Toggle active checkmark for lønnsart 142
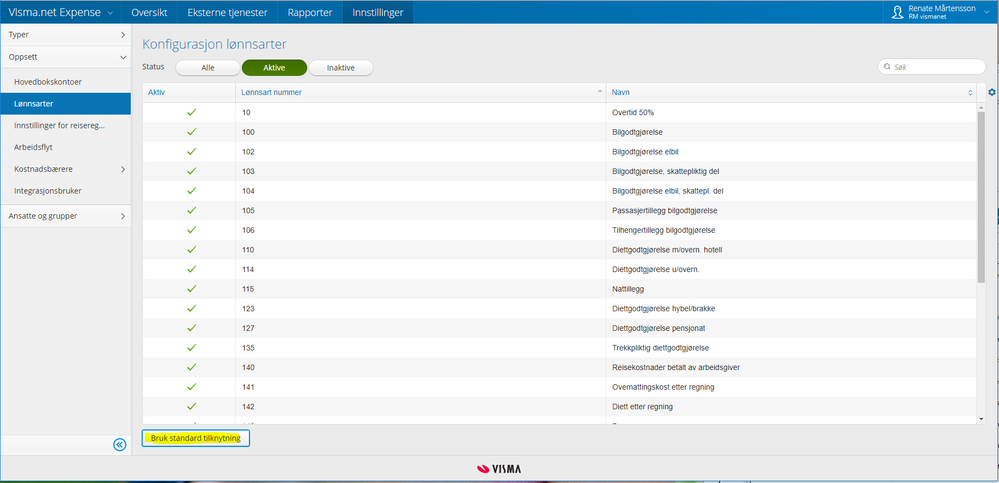The width and height of the screenshot is (999, 483). click(x=191, y=407)
